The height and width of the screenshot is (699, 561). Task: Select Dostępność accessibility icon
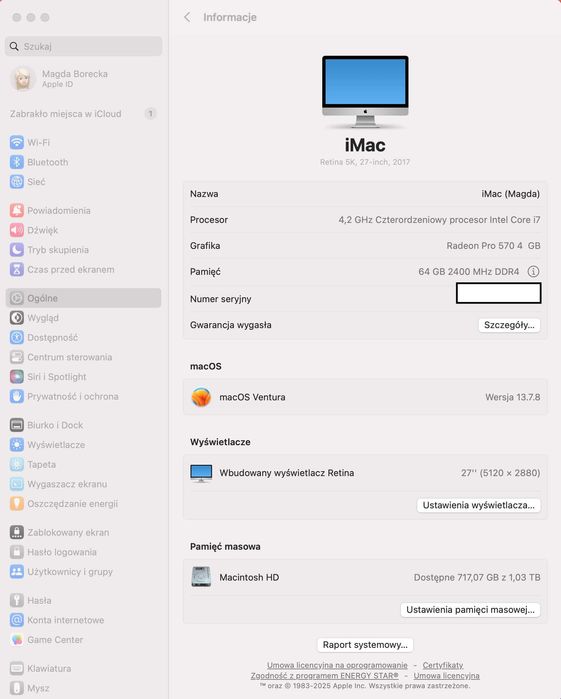click(x=16, y=337)
